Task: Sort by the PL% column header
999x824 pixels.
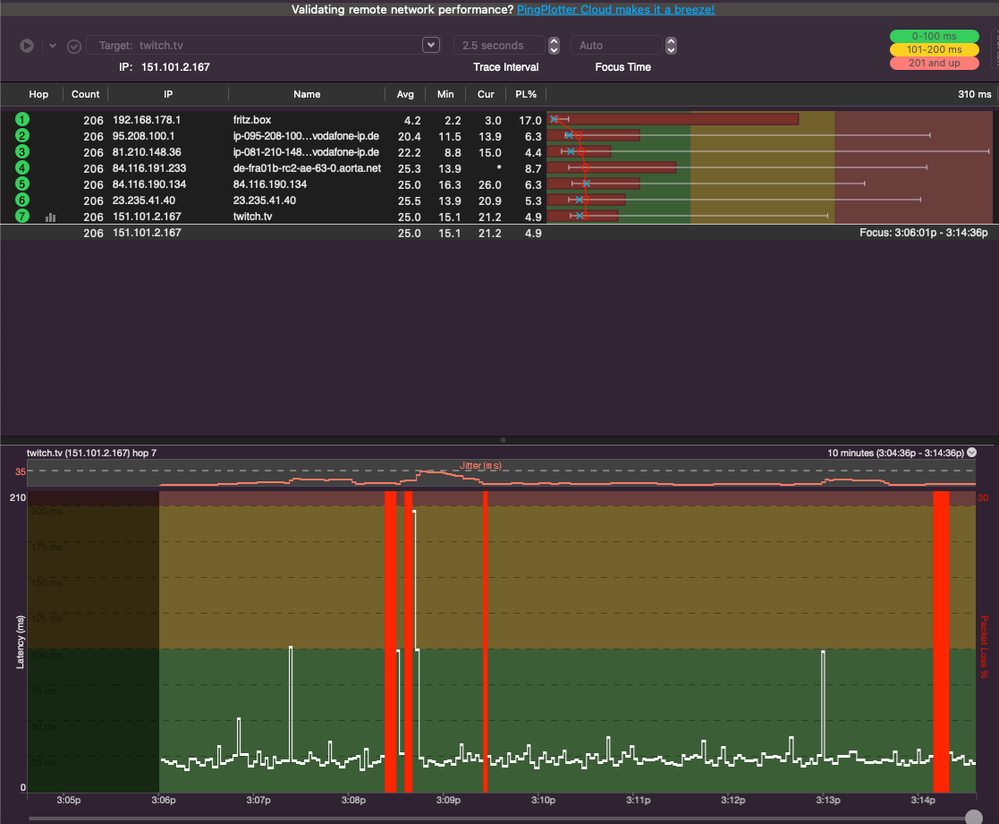Action: click(x=526, y=94)
